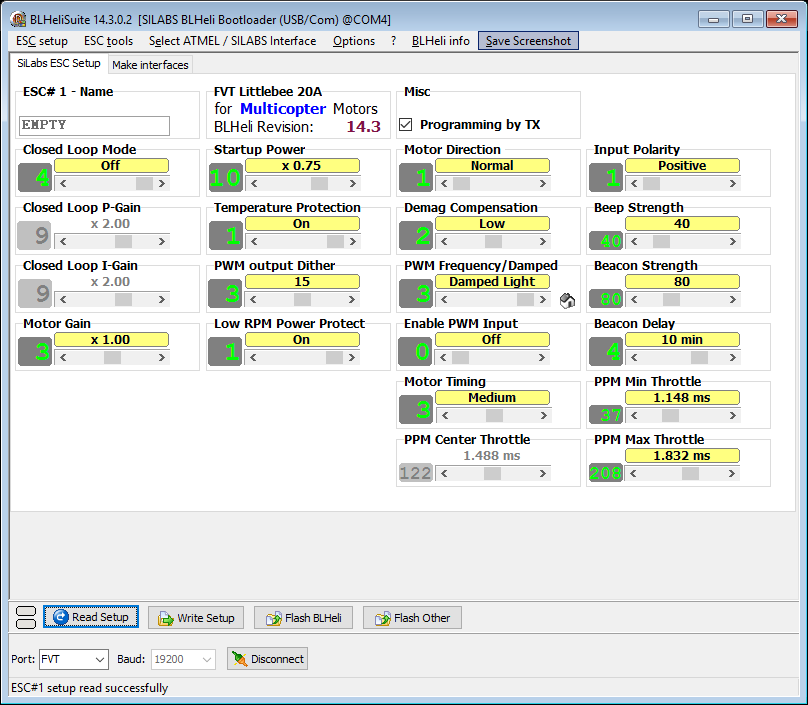Click the x 0.75 Startup Power value

301,165
